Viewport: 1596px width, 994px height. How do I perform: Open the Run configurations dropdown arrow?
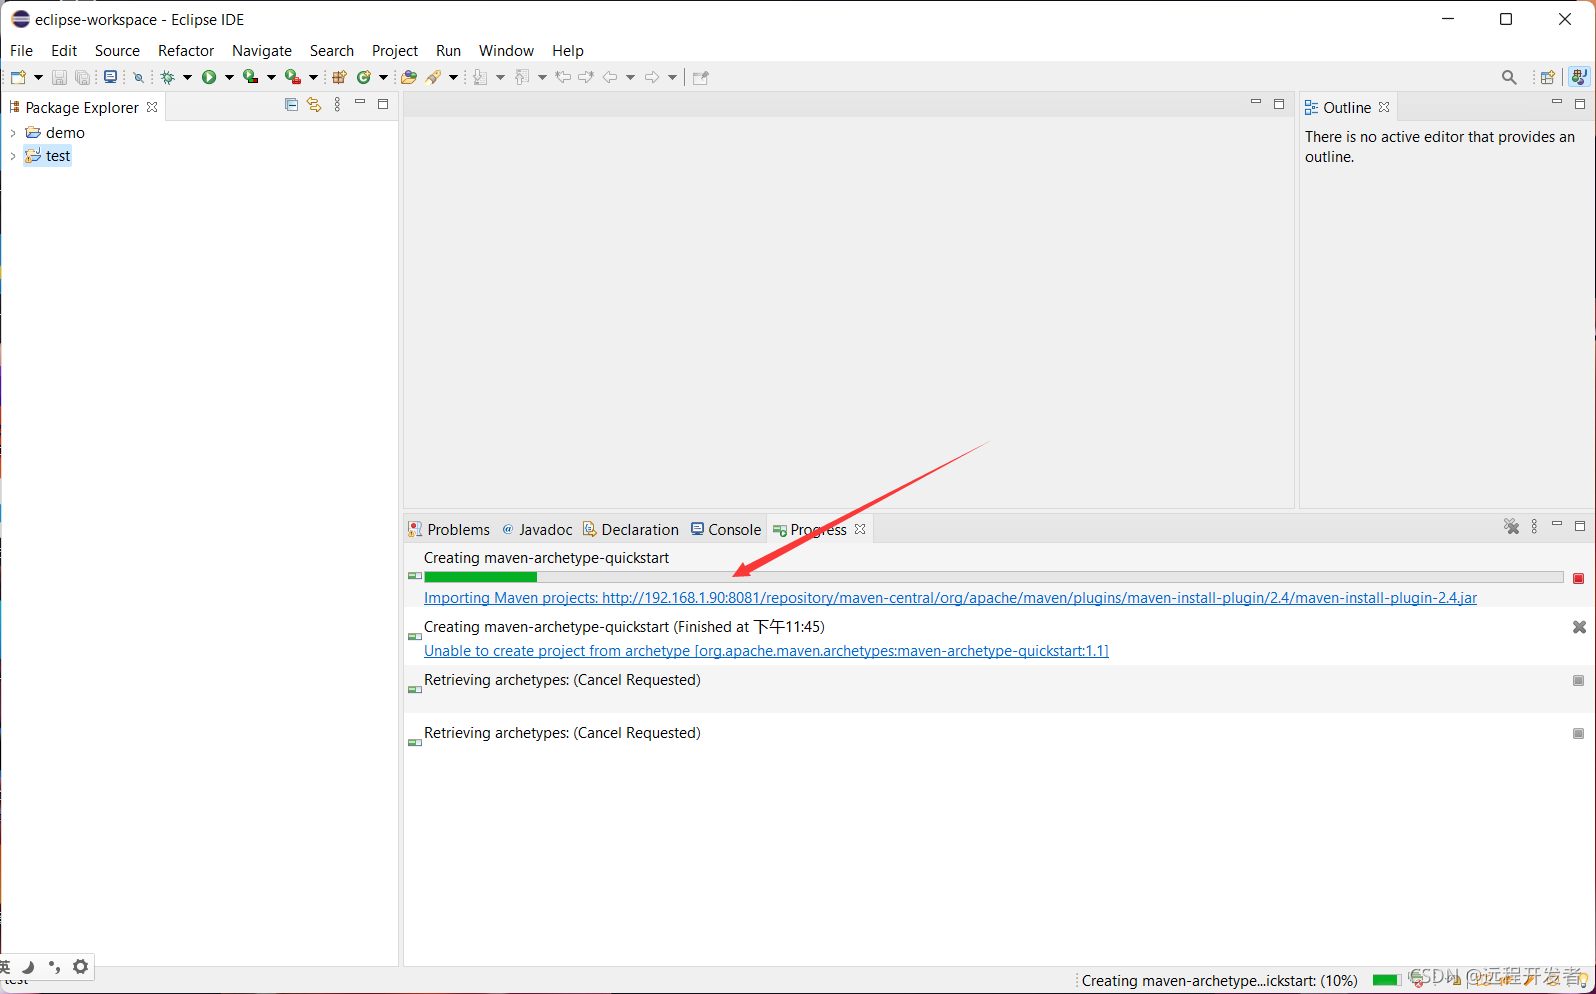[229, 77]
